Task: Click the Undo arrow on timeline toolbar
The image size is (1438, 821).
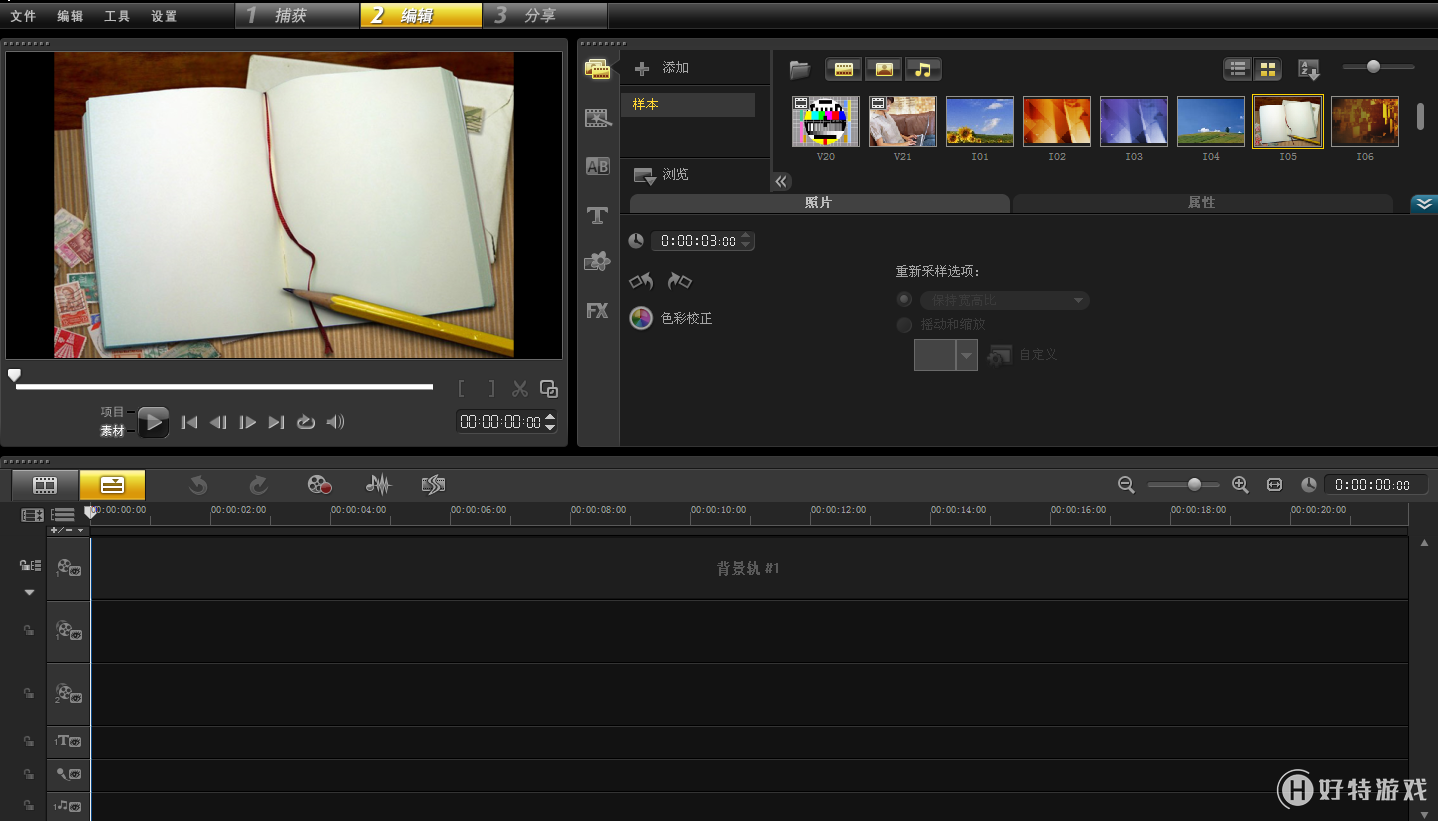Action: click(198, 485)
